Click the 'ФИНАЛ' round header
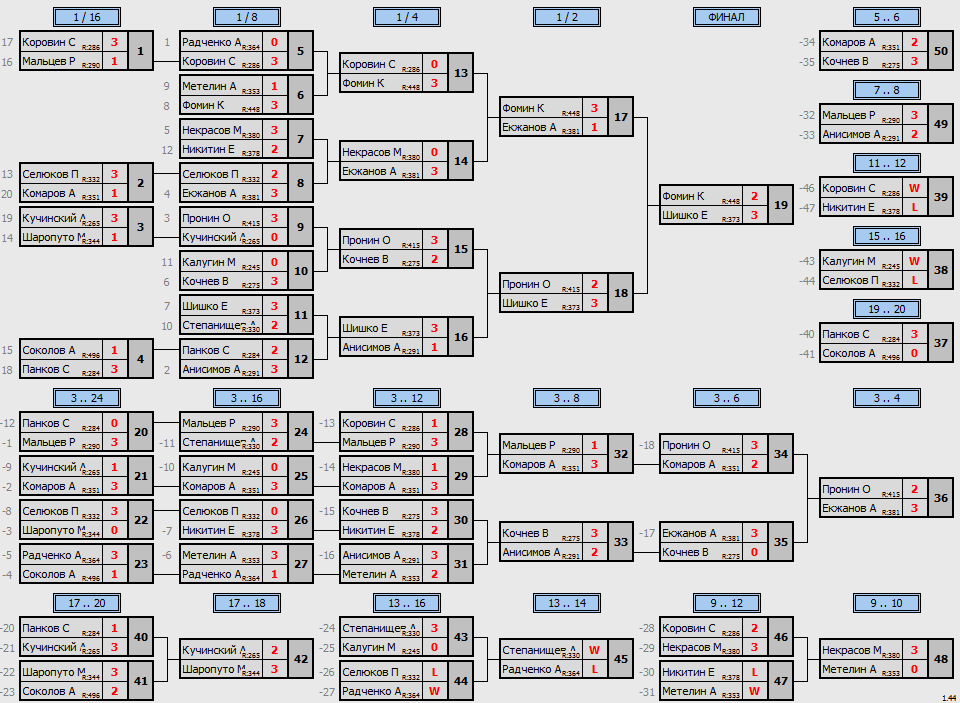This screenshot has height=703, width=960. (727, 17)
